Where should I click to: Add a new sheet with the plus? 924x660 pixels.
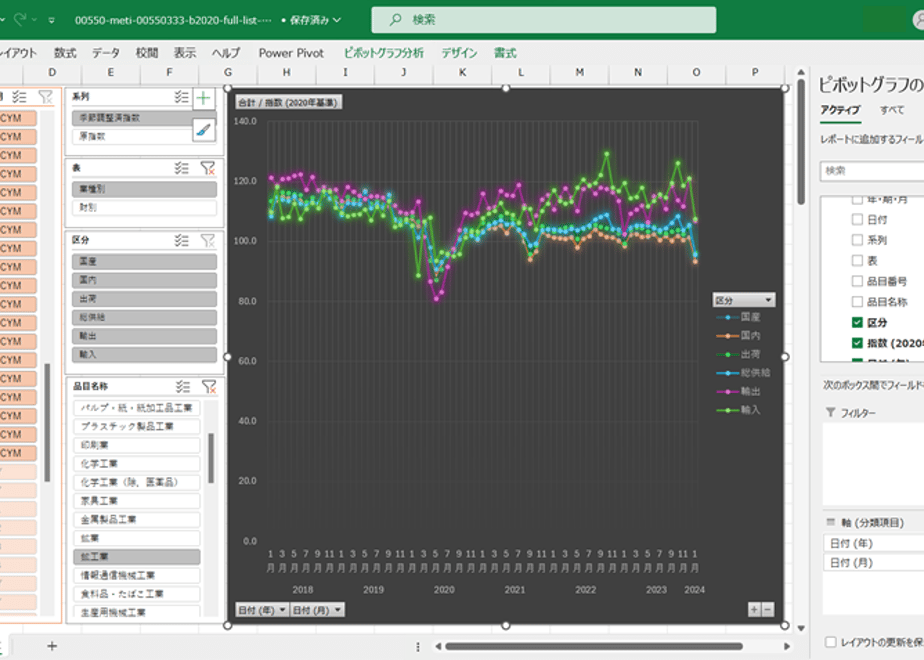pos(52,646)
